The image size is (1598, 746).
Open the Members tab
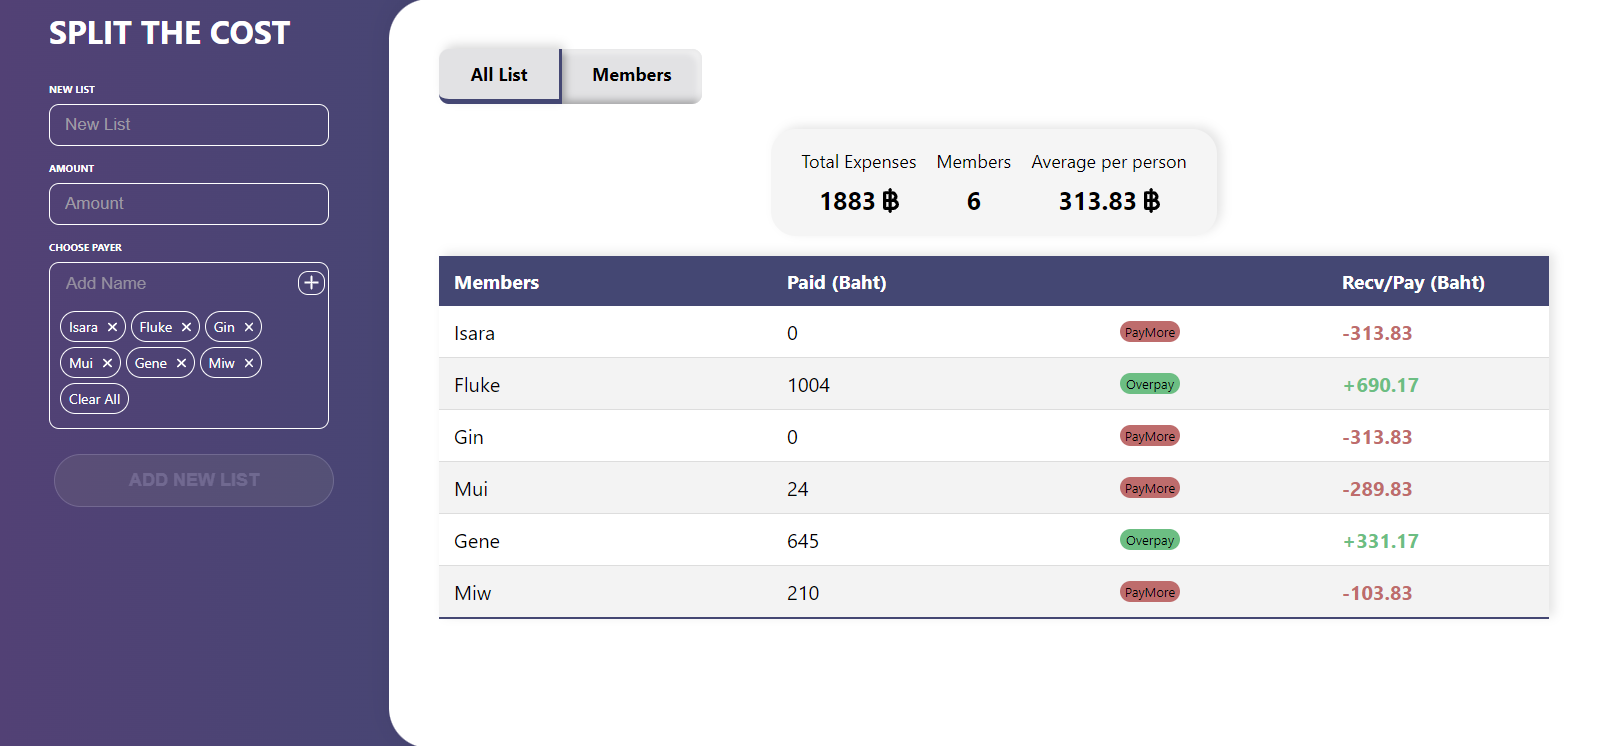(x=632, y=75)
